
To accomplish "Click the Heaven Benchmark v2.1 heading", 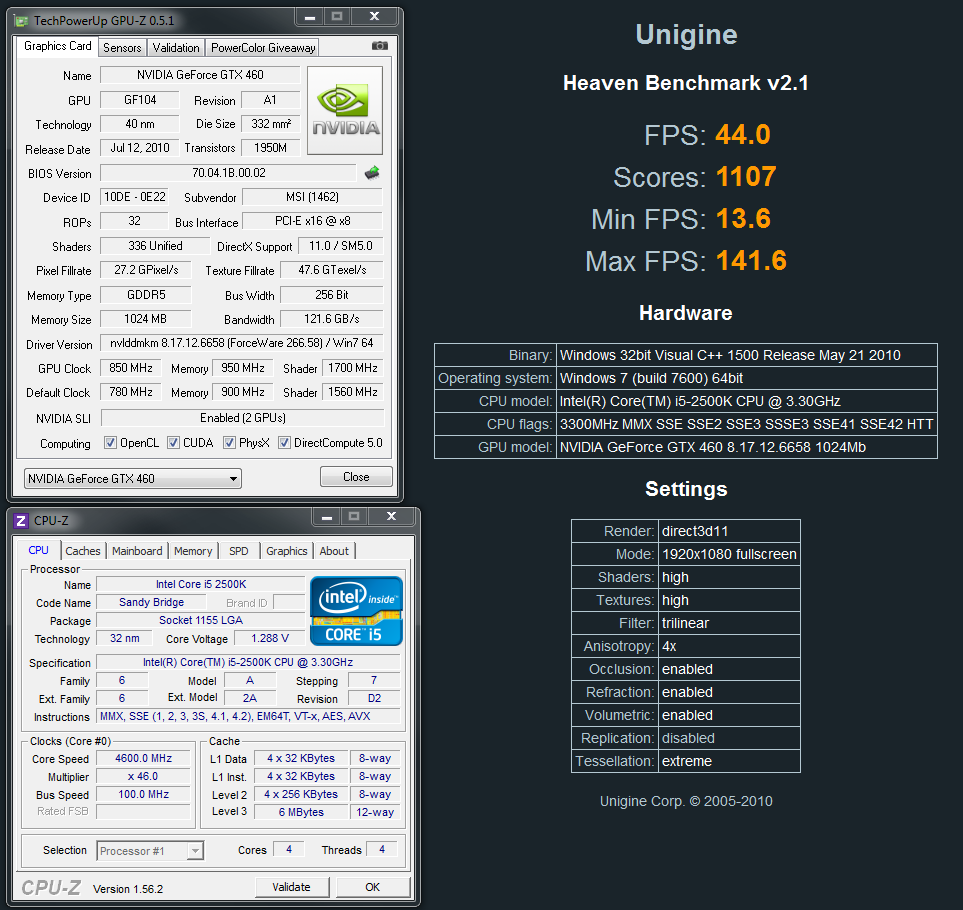I will [x=686, y=83].
